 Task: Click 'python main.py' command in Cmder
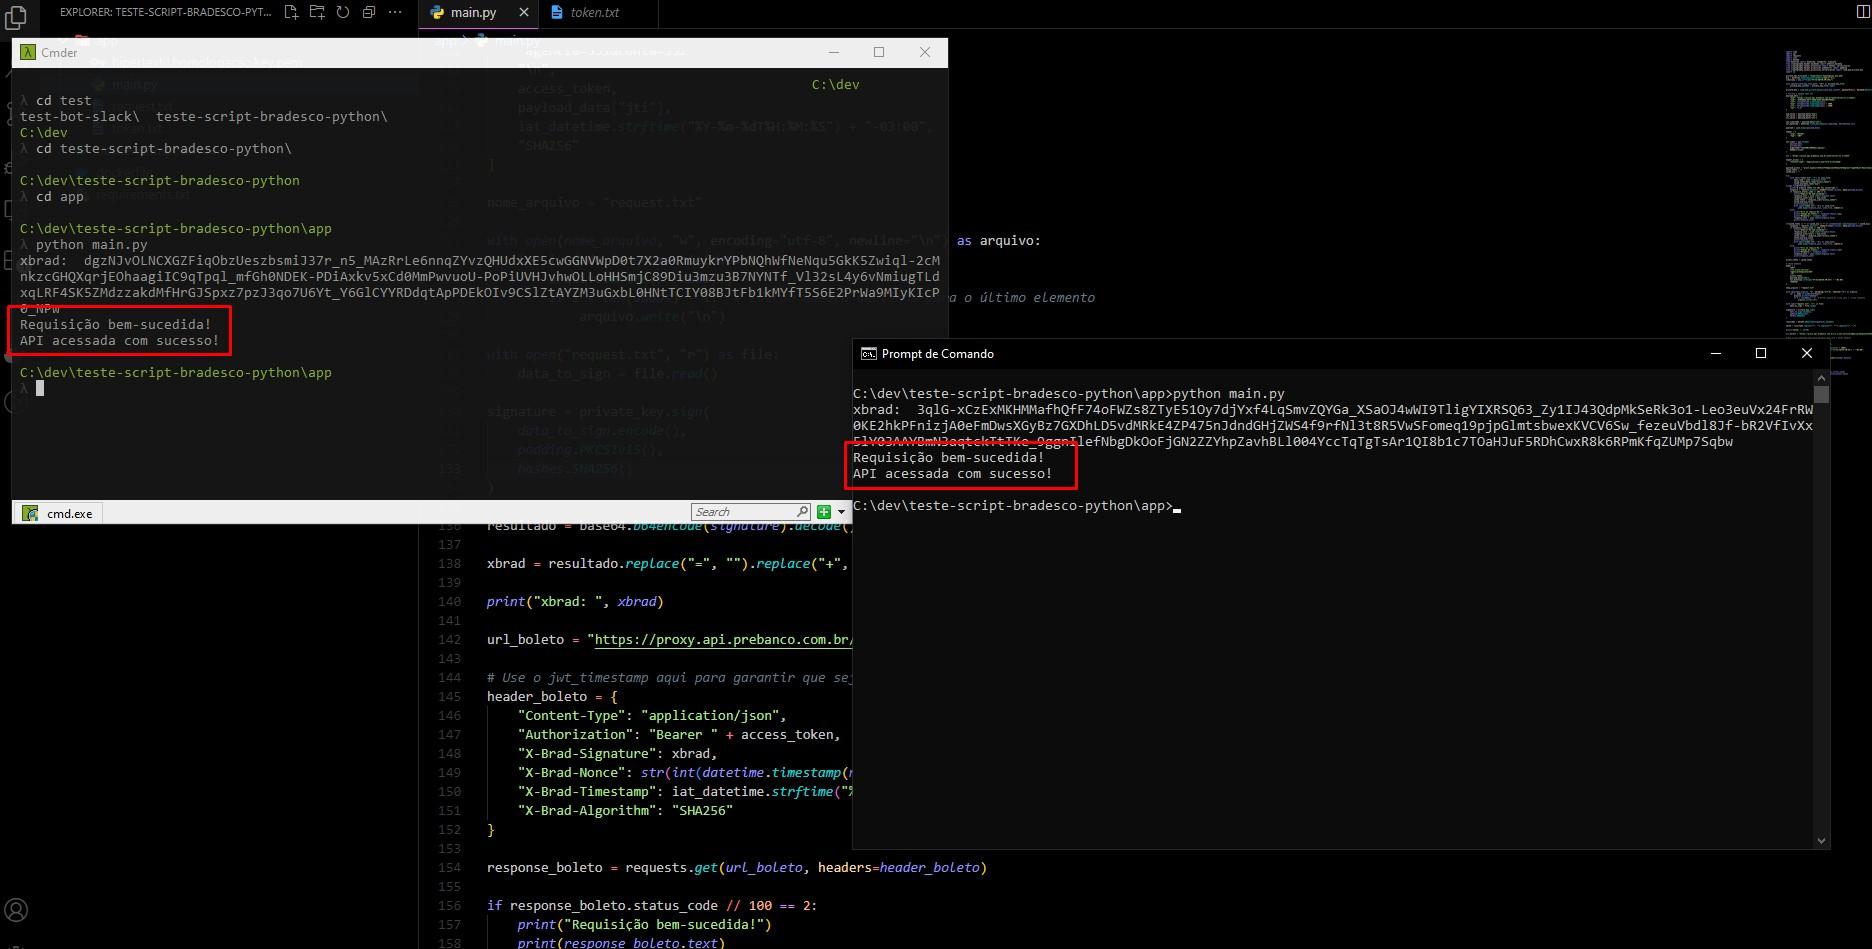click(91, 244)
